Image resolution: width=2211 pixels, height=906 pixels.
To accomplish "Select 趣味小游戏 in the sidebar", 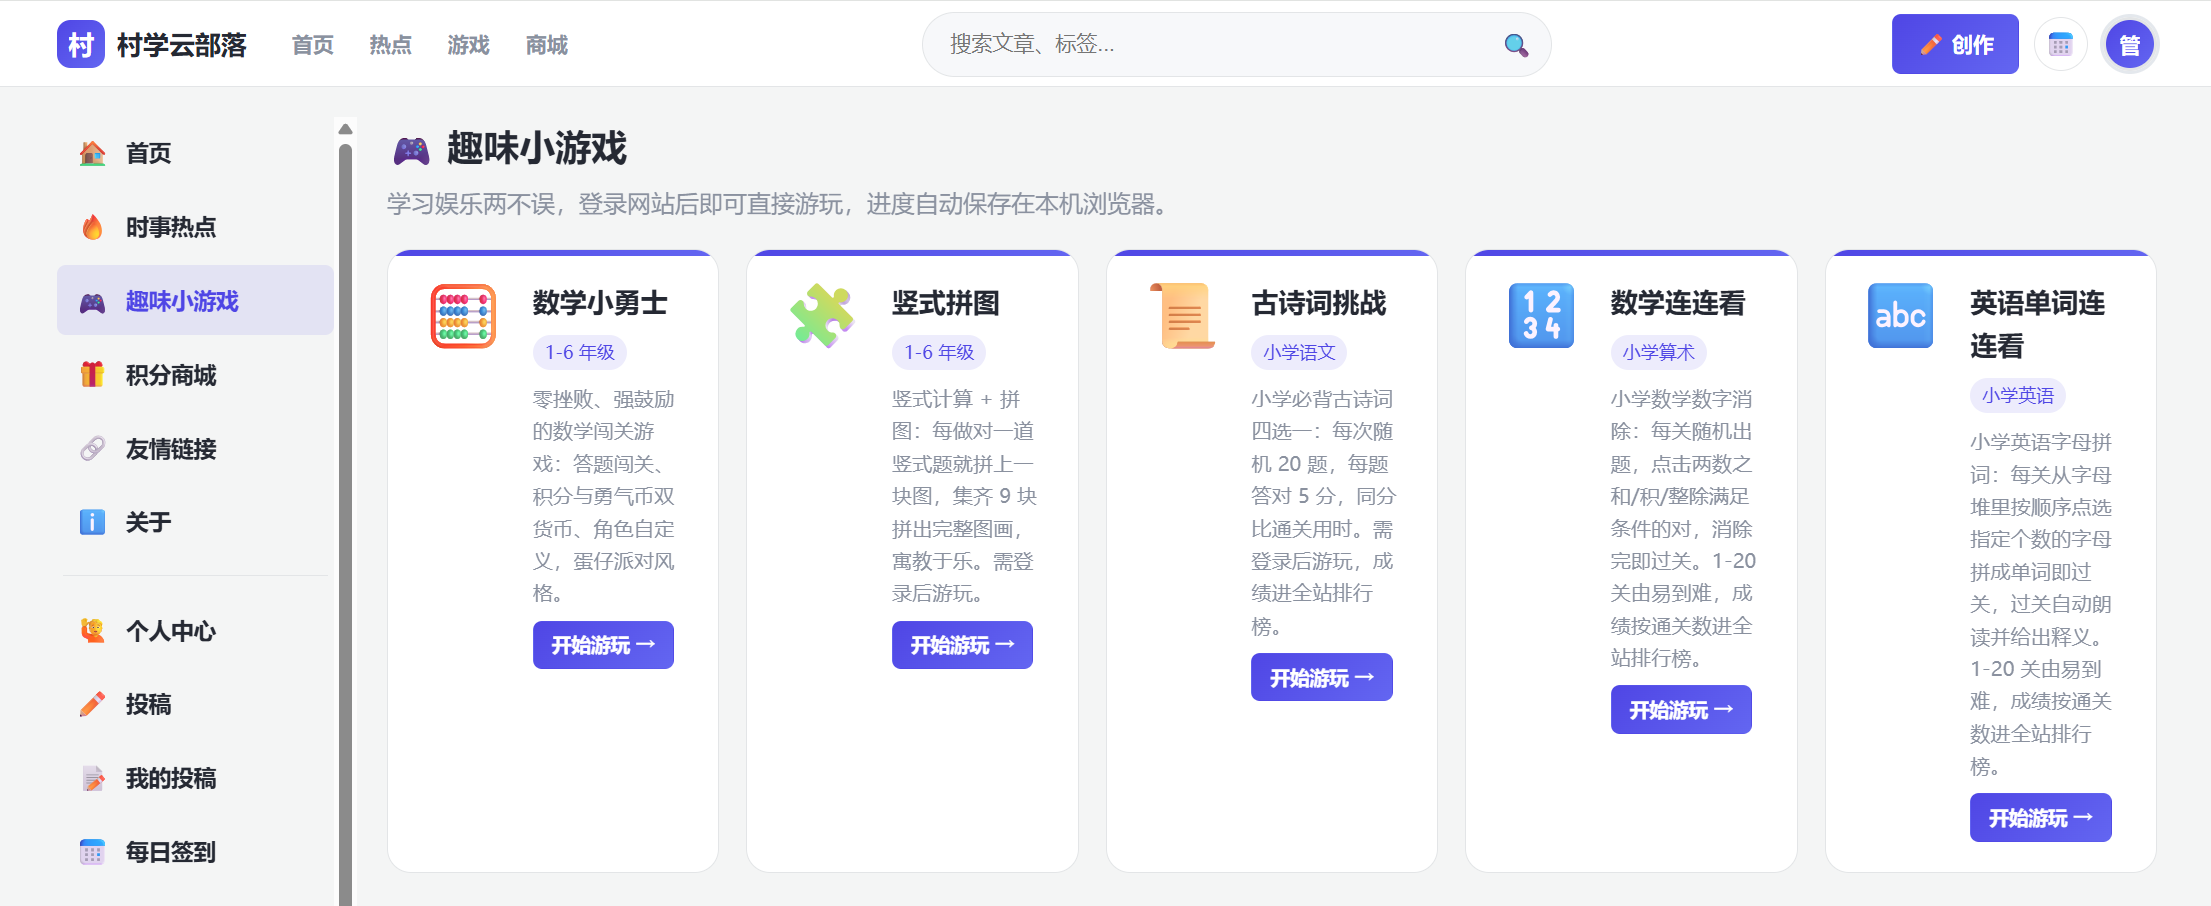I will point(195,300).
